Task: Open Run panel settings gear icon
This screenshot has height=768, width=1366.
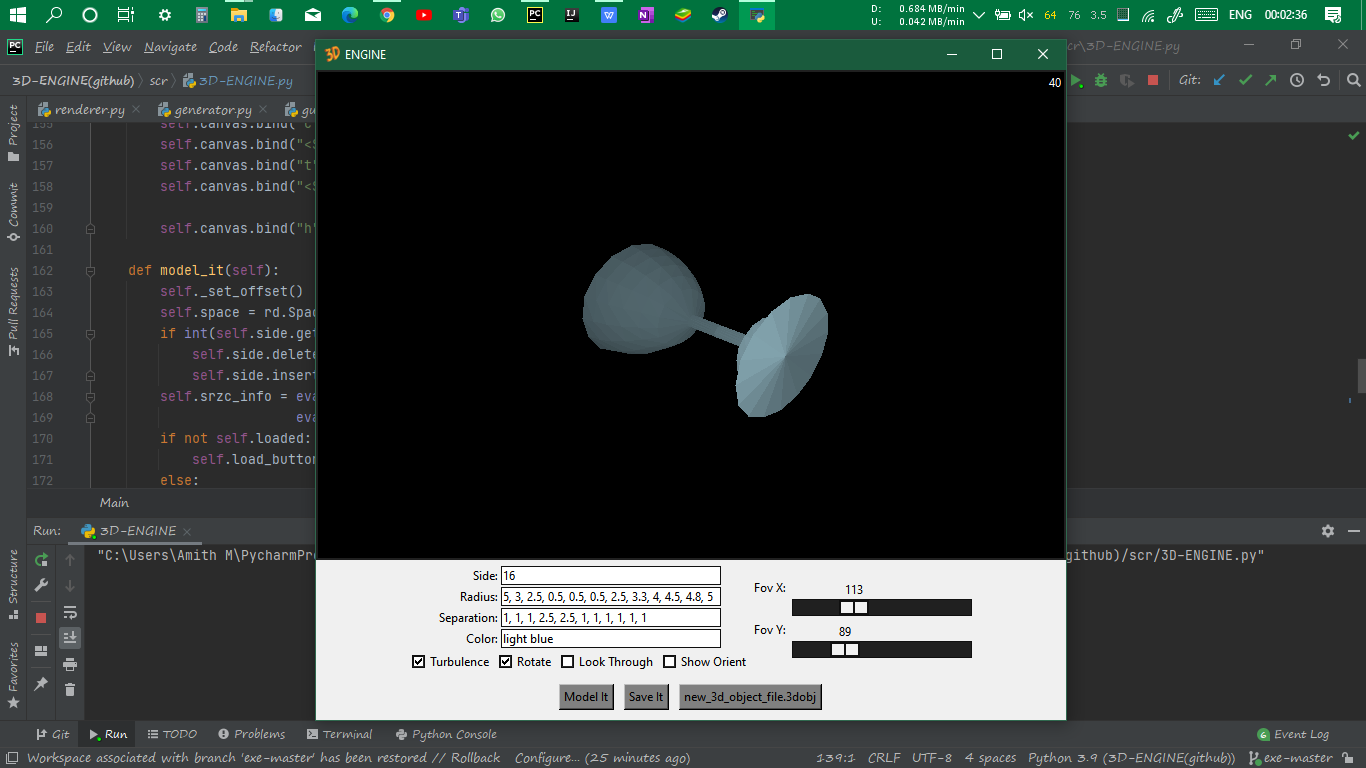Action: 1328,531
